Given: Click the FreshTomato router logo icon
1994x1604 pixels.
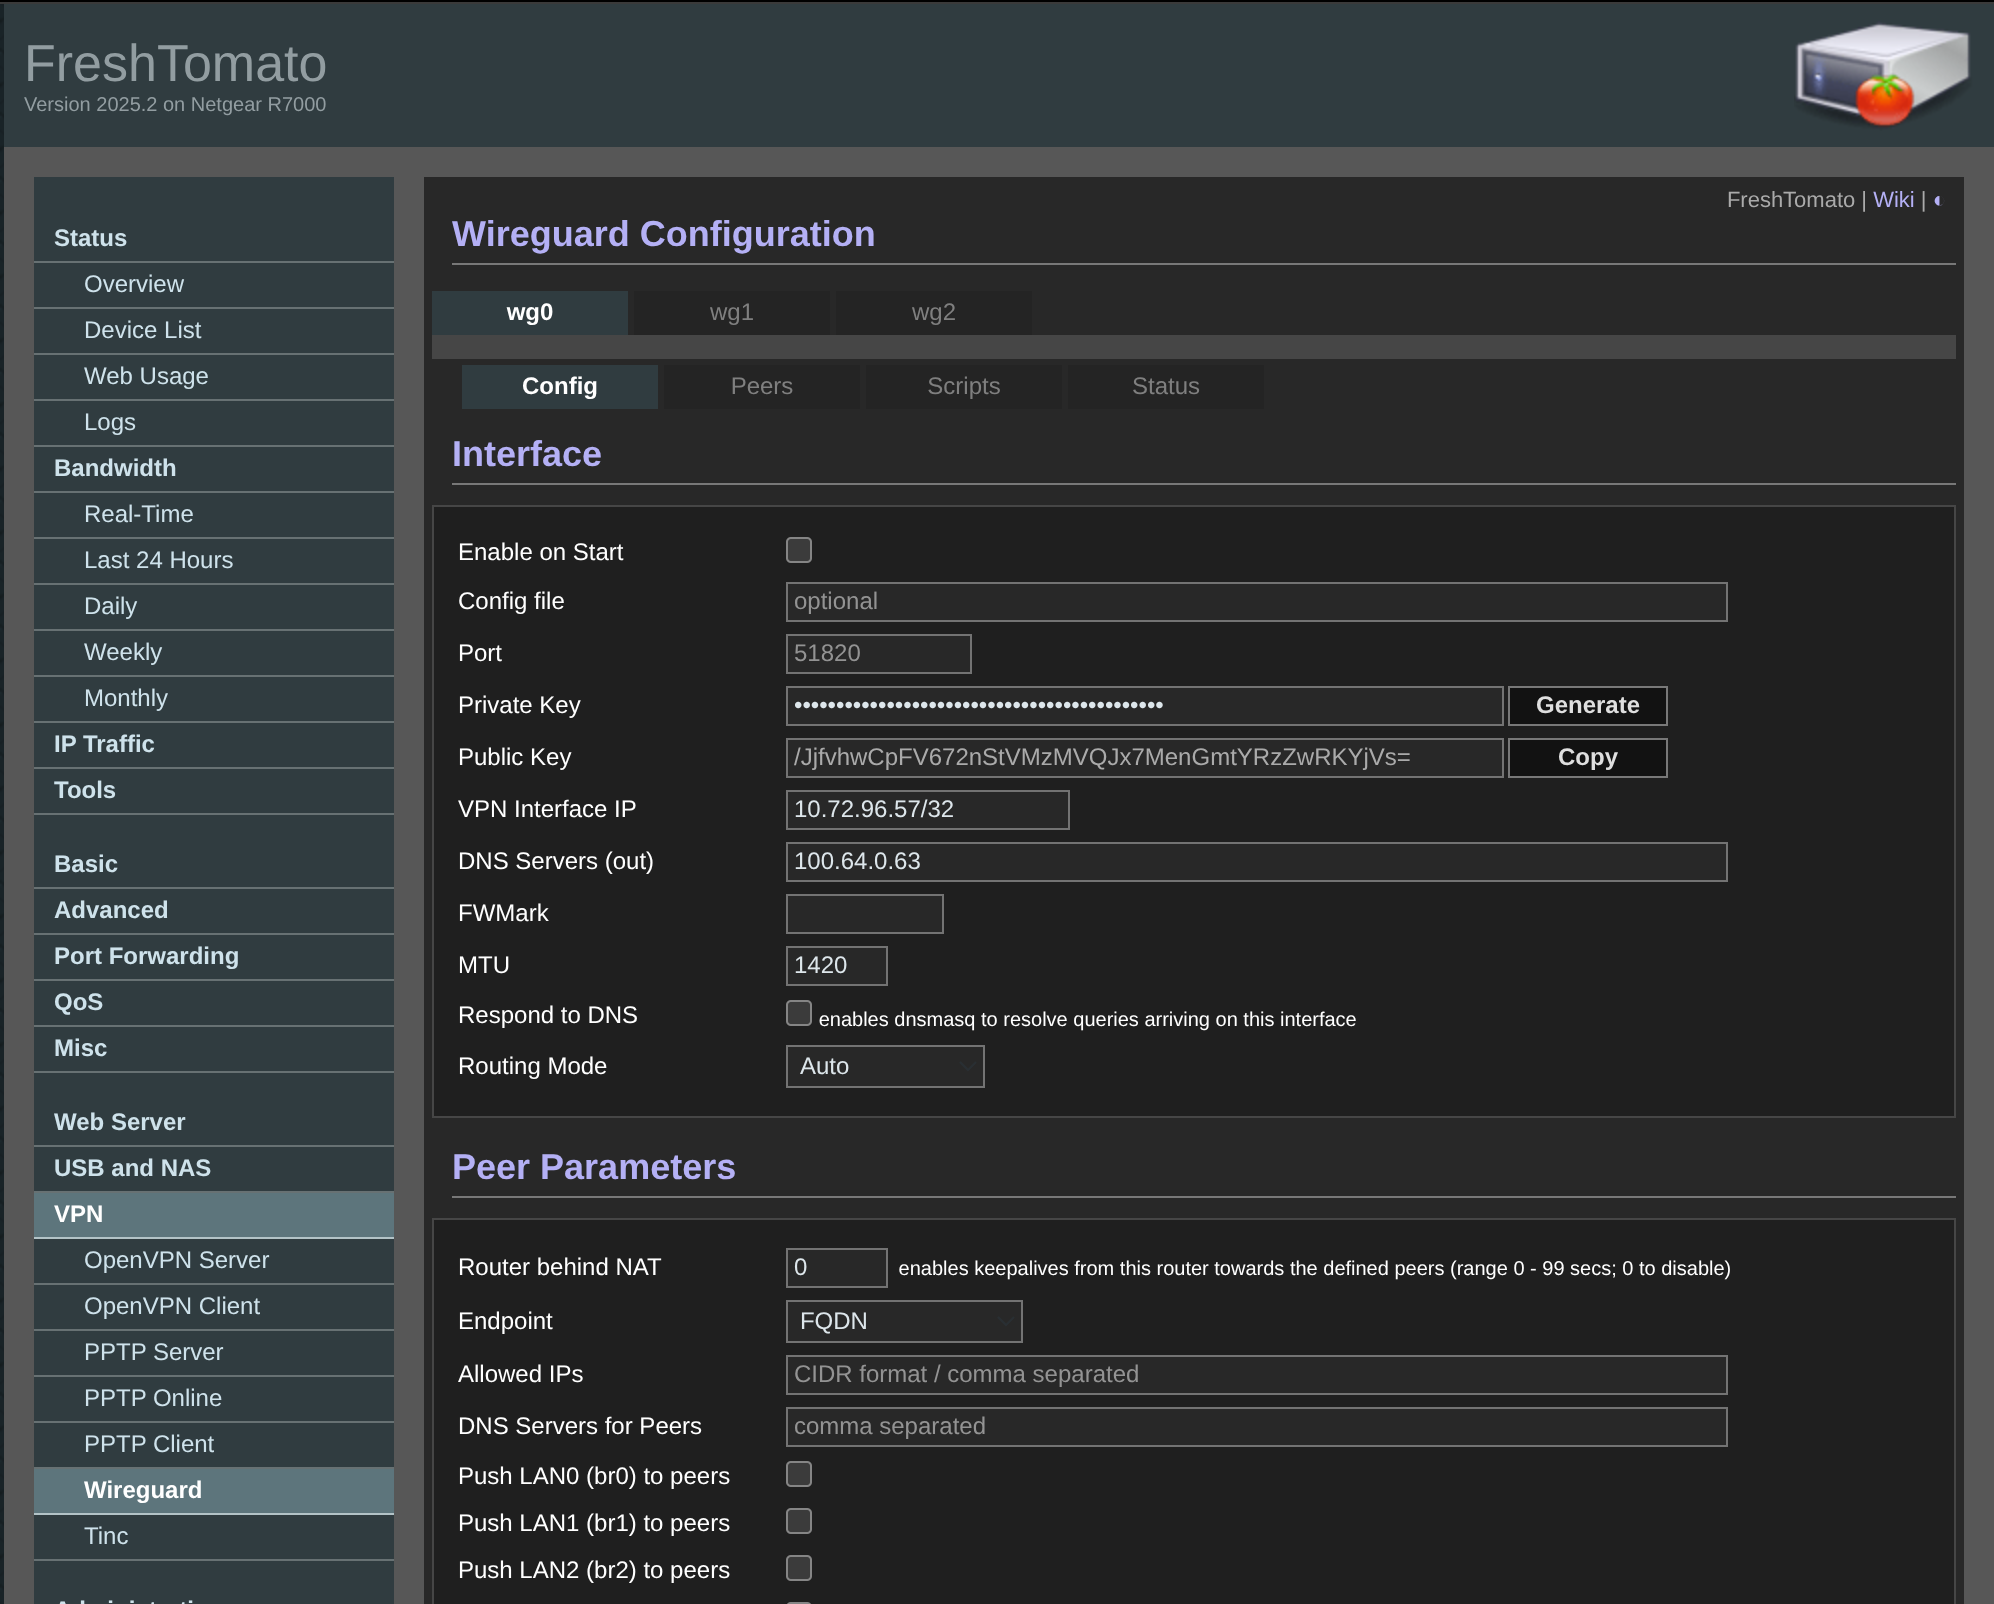Looking at the screenshot, I should [1881, 74].
